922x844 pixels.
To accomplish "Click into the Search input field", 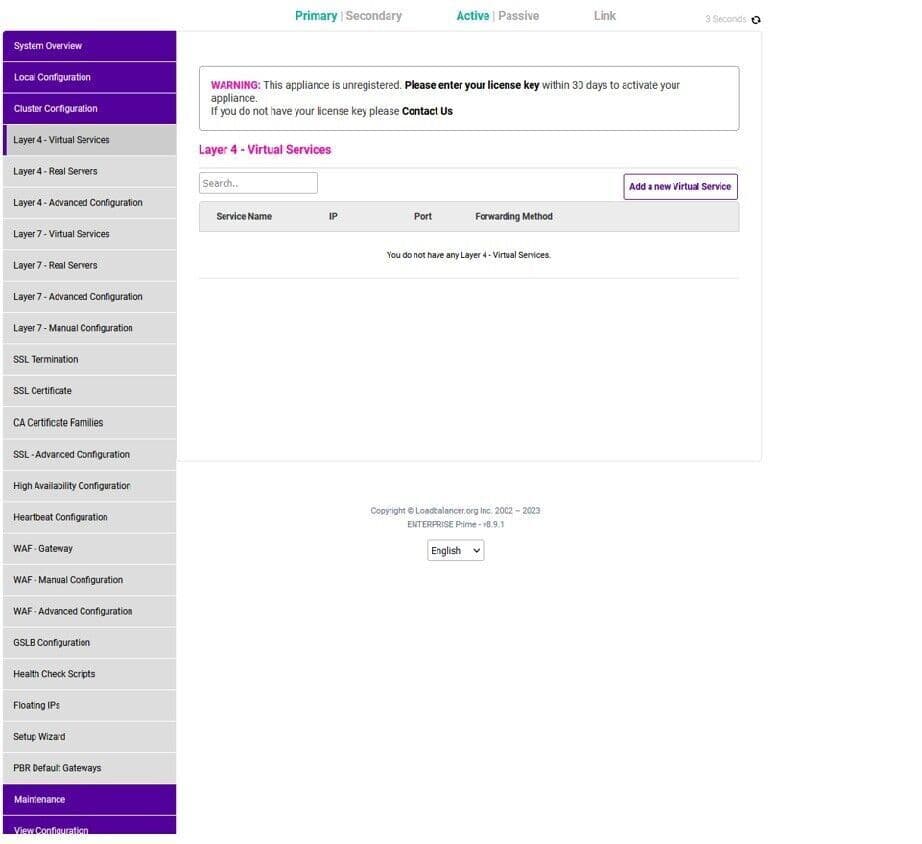I will click(x=258, y=183).
